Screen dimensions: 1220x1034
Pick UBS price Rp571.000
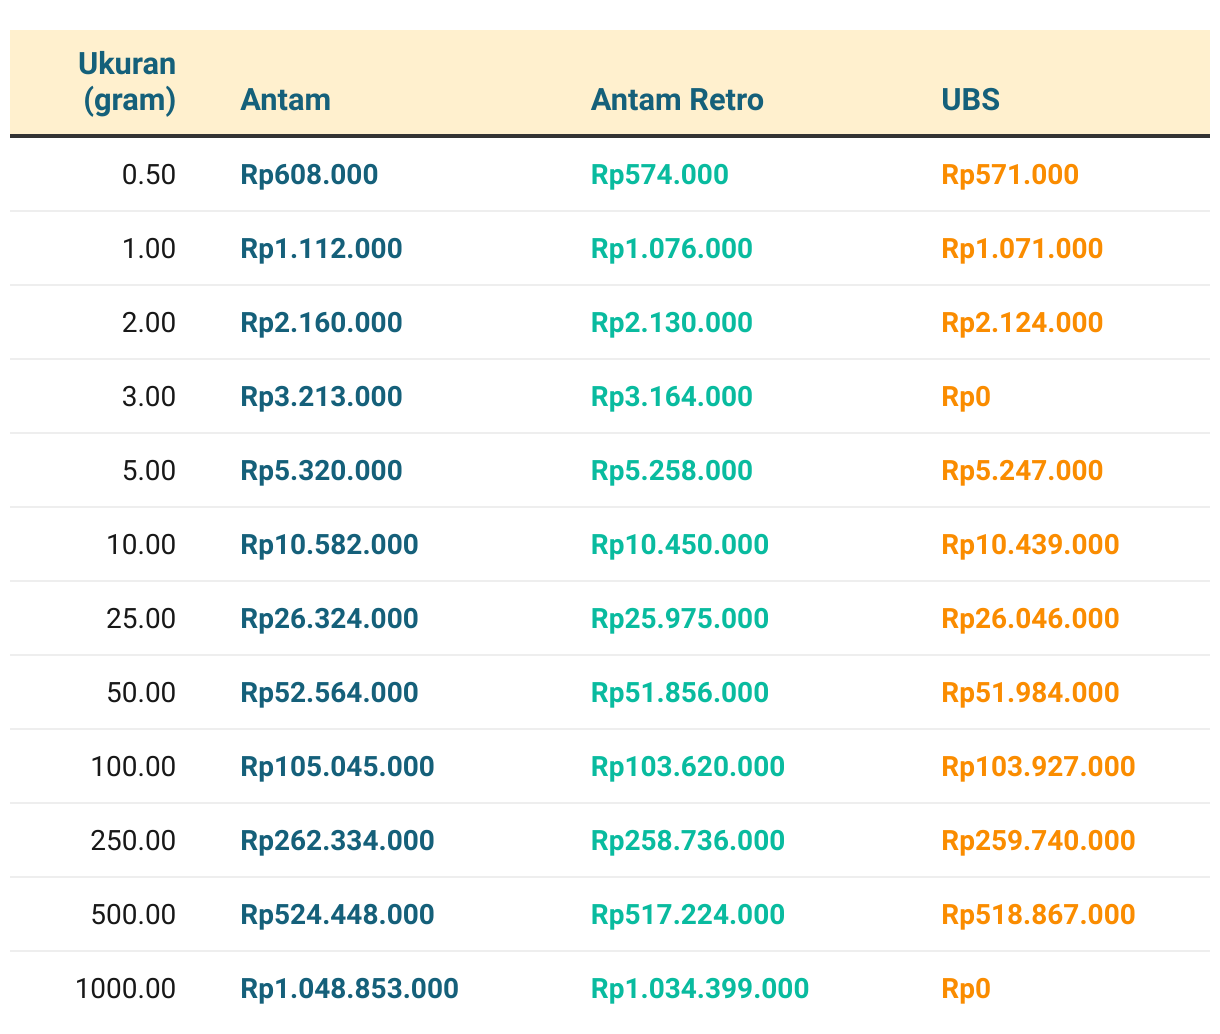pyautogui.click(x=1010, y=175)
